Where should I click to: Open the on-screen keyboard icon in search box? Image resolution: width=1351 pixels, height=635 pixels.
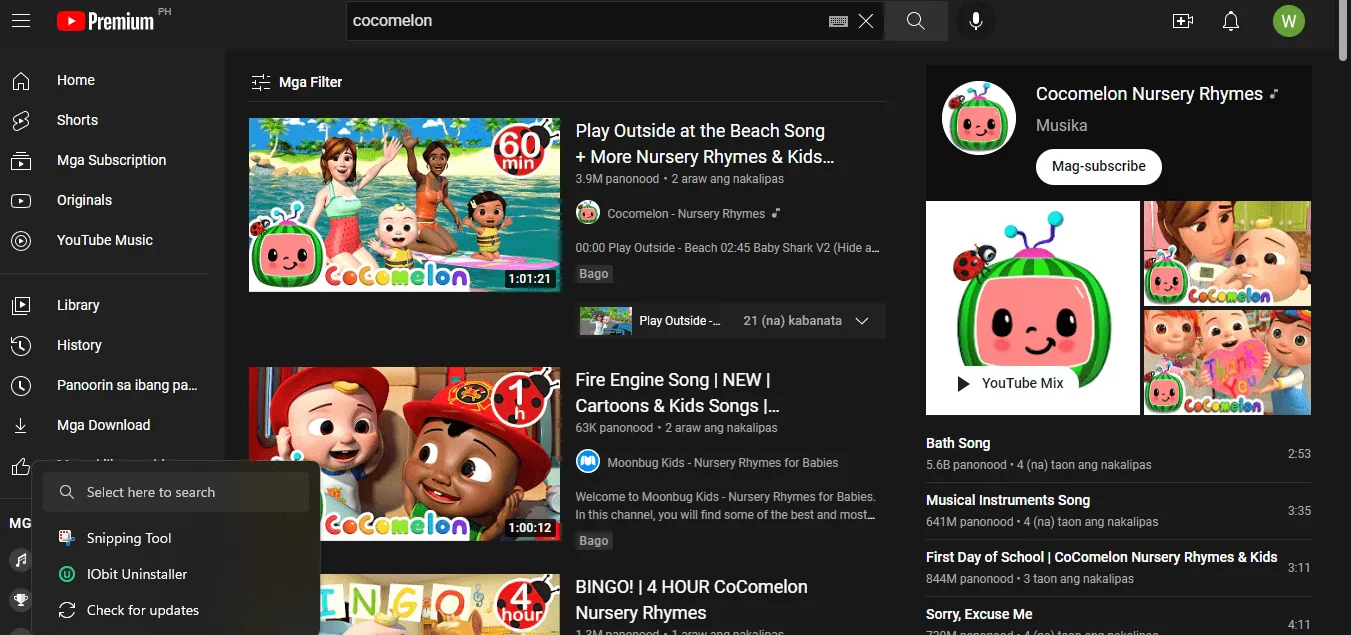click(x=838, y=21)
